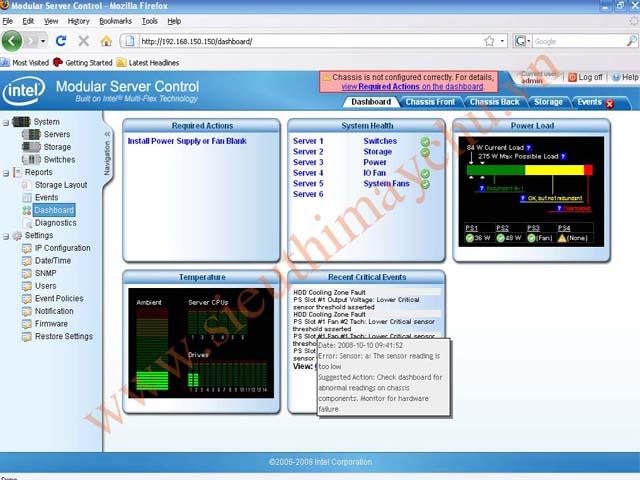Open Most Visited bookmarks item

[25, 62]
